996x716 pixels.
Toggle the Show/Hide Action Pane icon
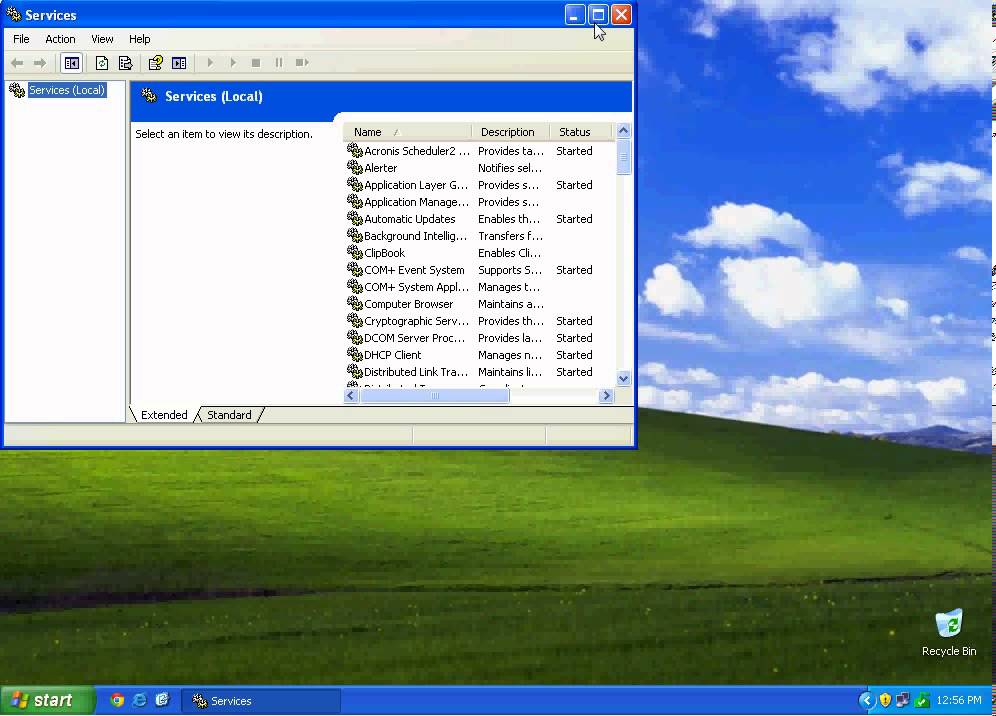point(179,63)
